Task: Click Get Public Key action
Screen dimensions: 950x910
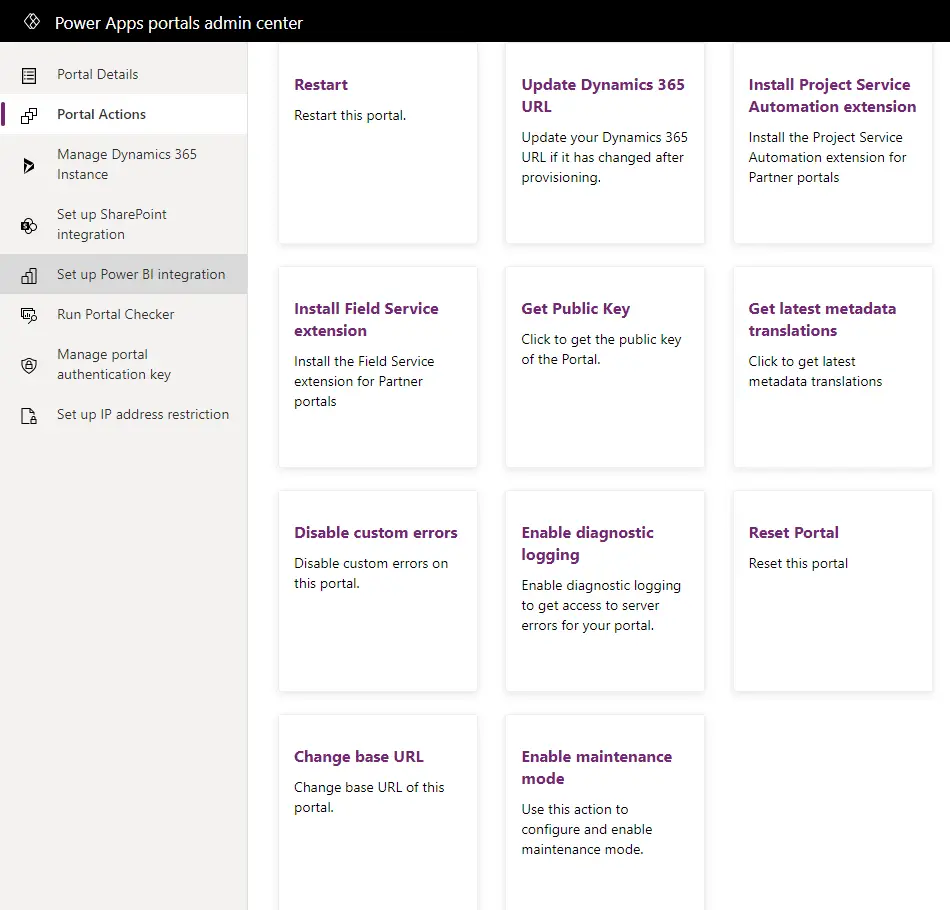Action: [605, 367]
